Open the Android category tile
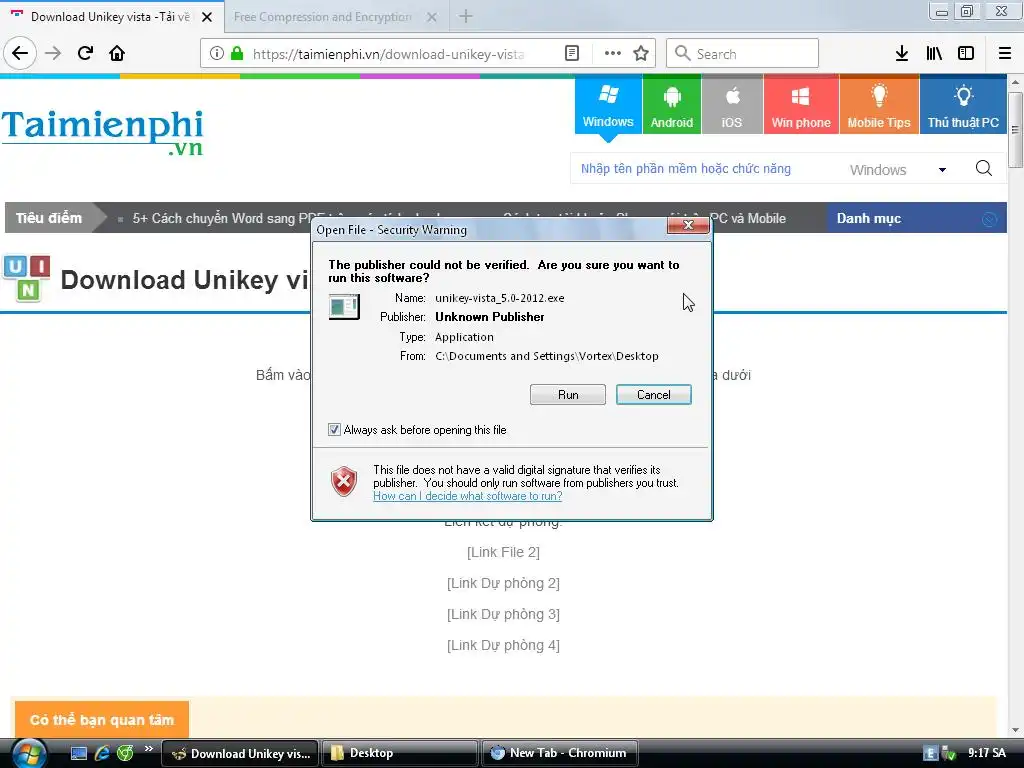This screenshot has height=768, width=1024. (x=671, y=105)
